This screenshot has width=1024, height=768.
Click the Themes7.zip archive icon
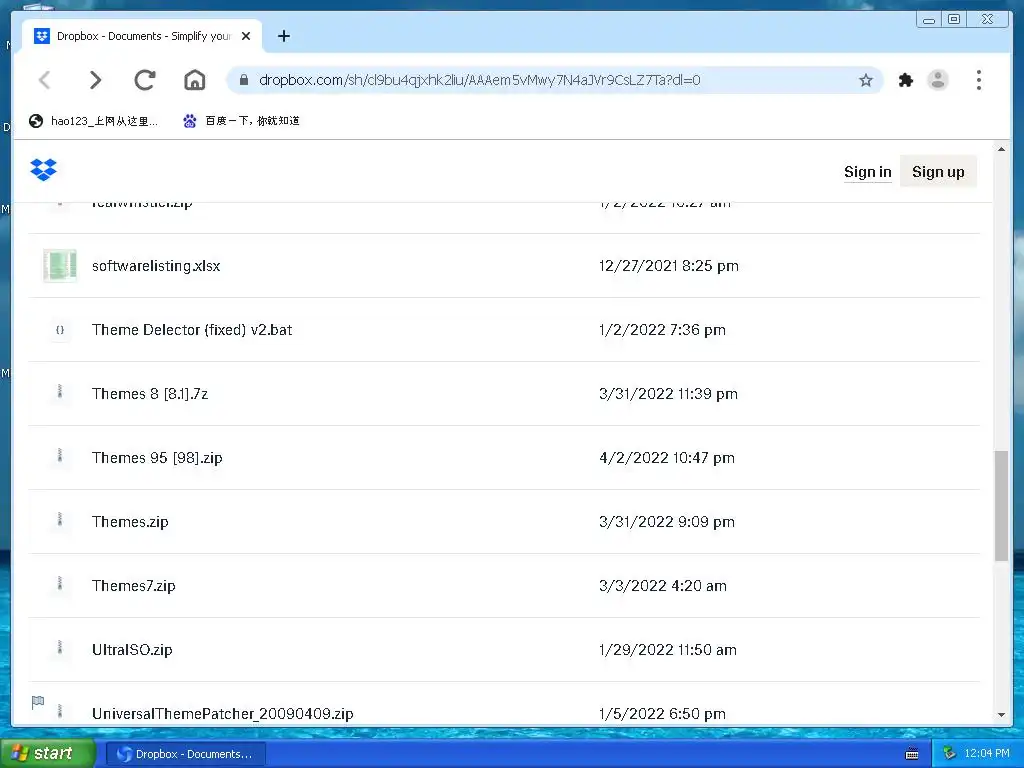[x=60, y=585]
